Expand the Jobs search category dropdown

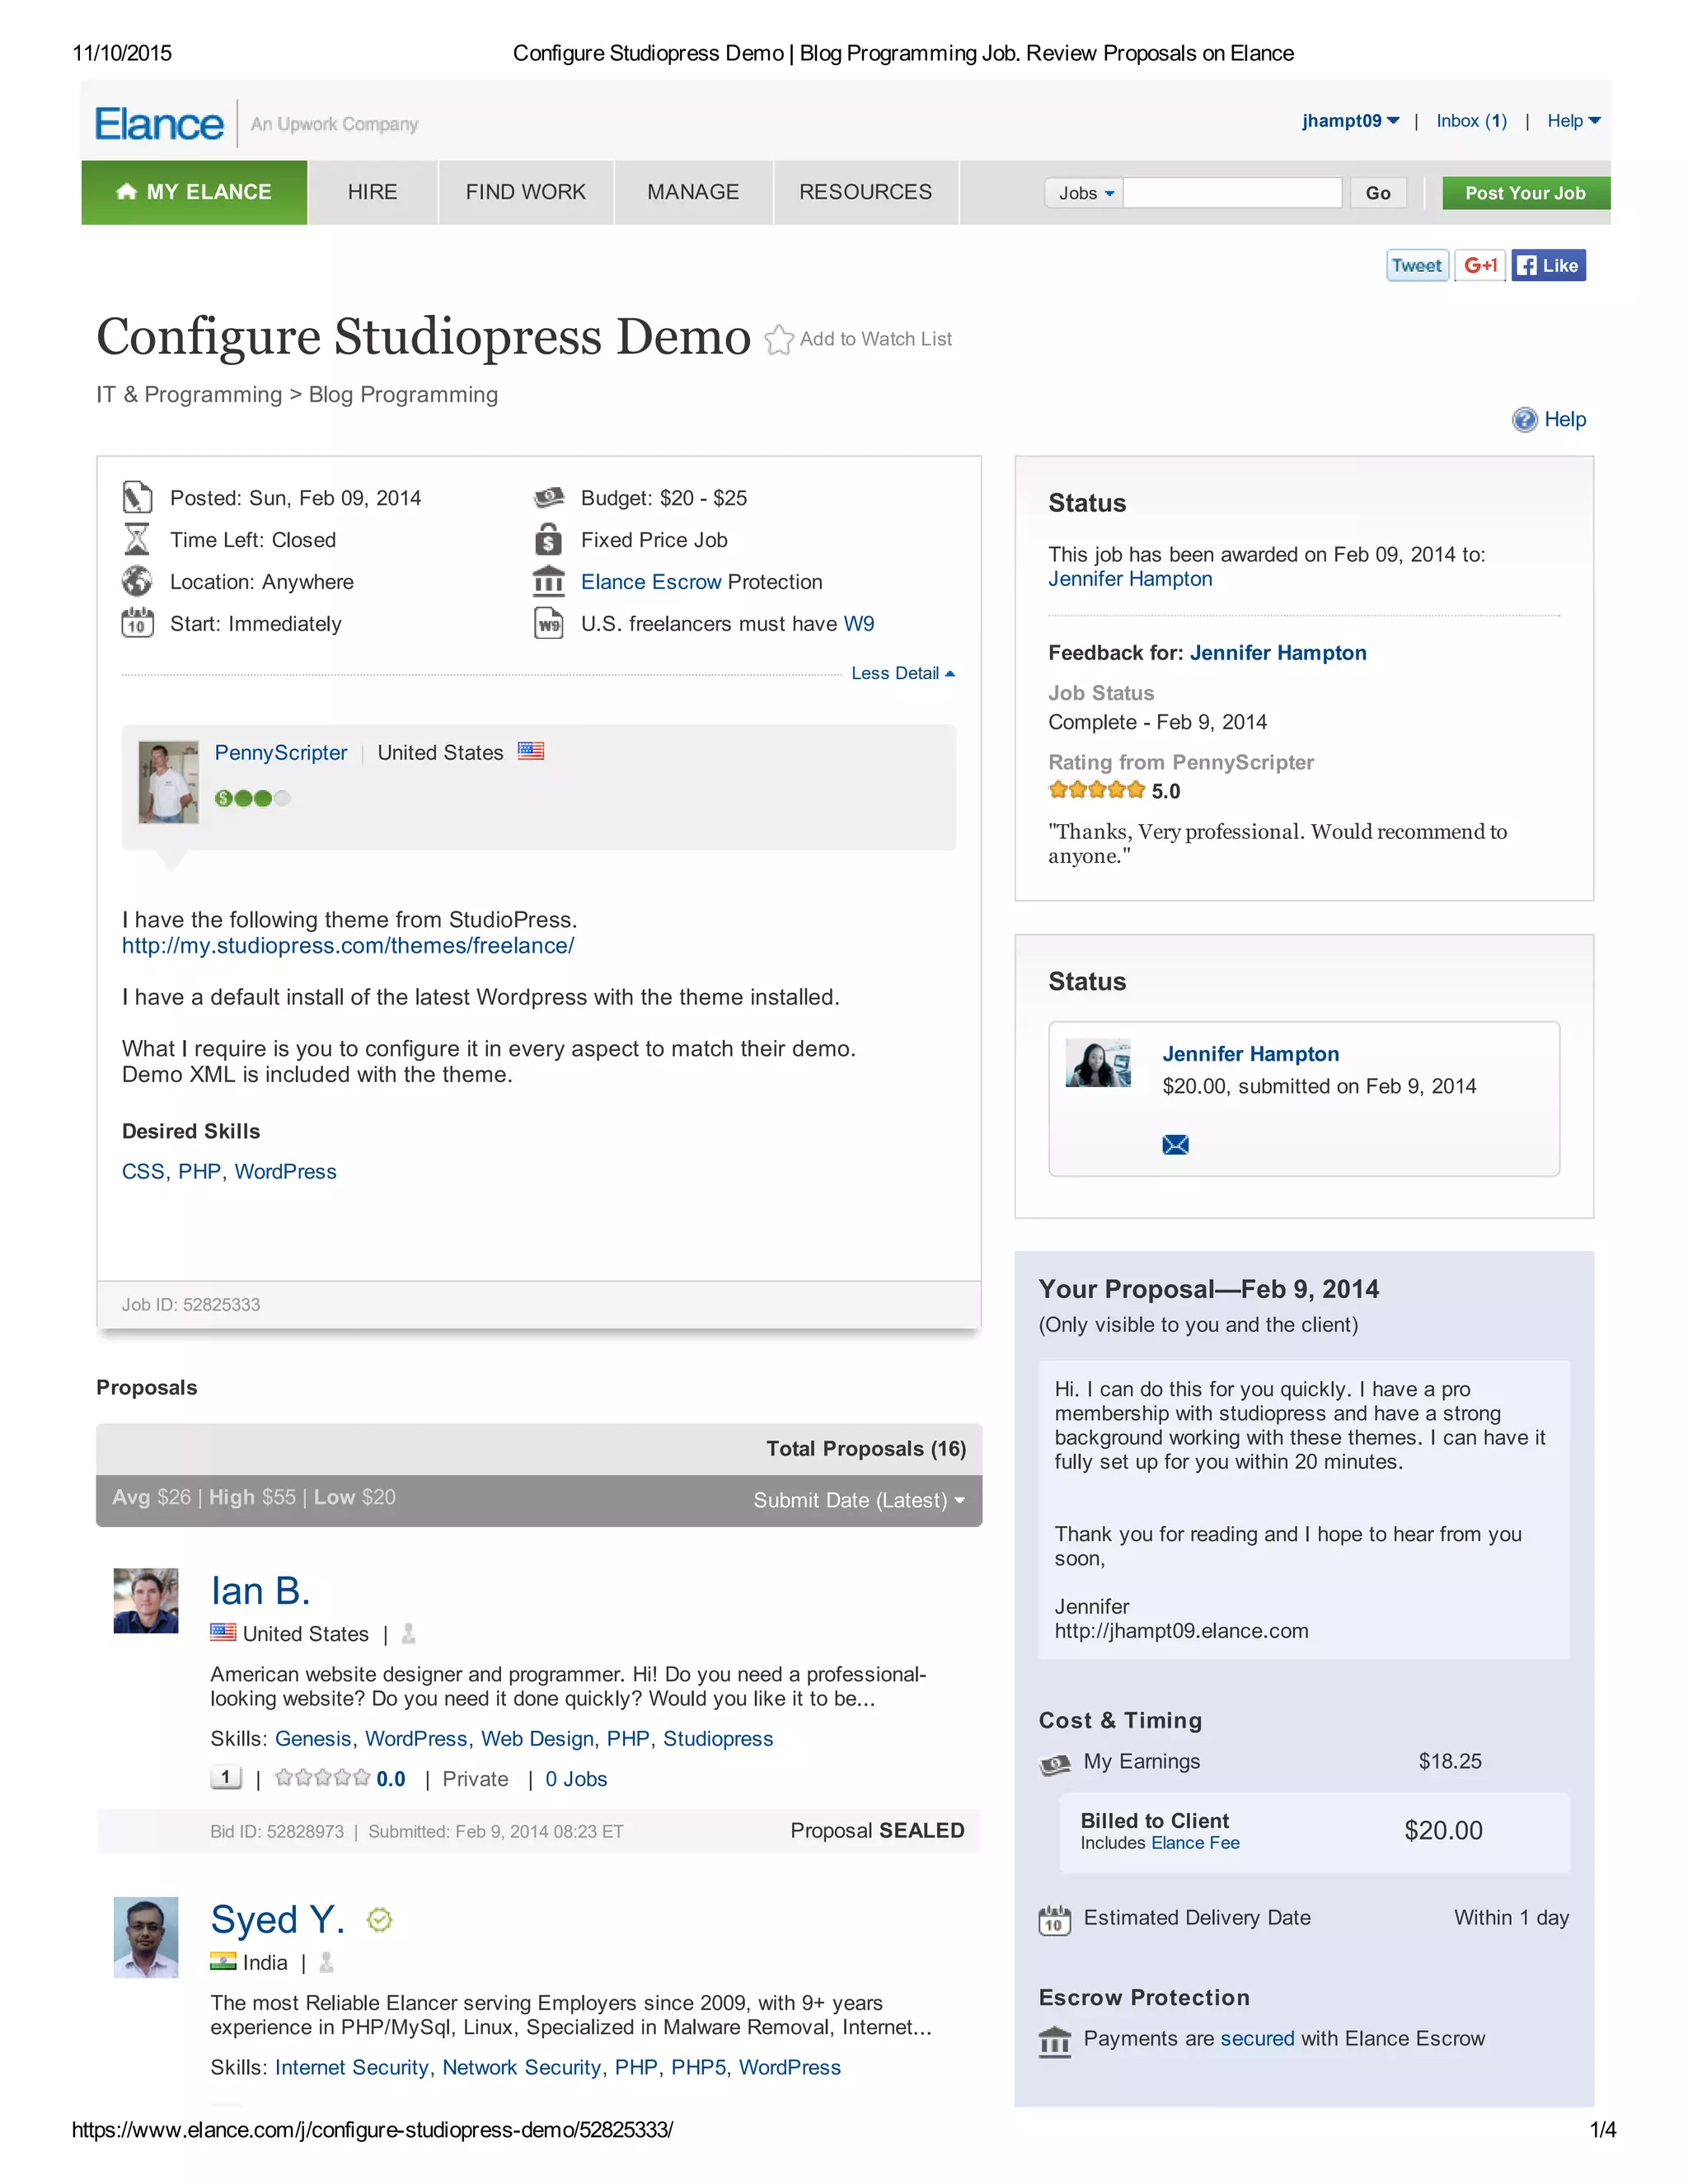pos(1084,193)
